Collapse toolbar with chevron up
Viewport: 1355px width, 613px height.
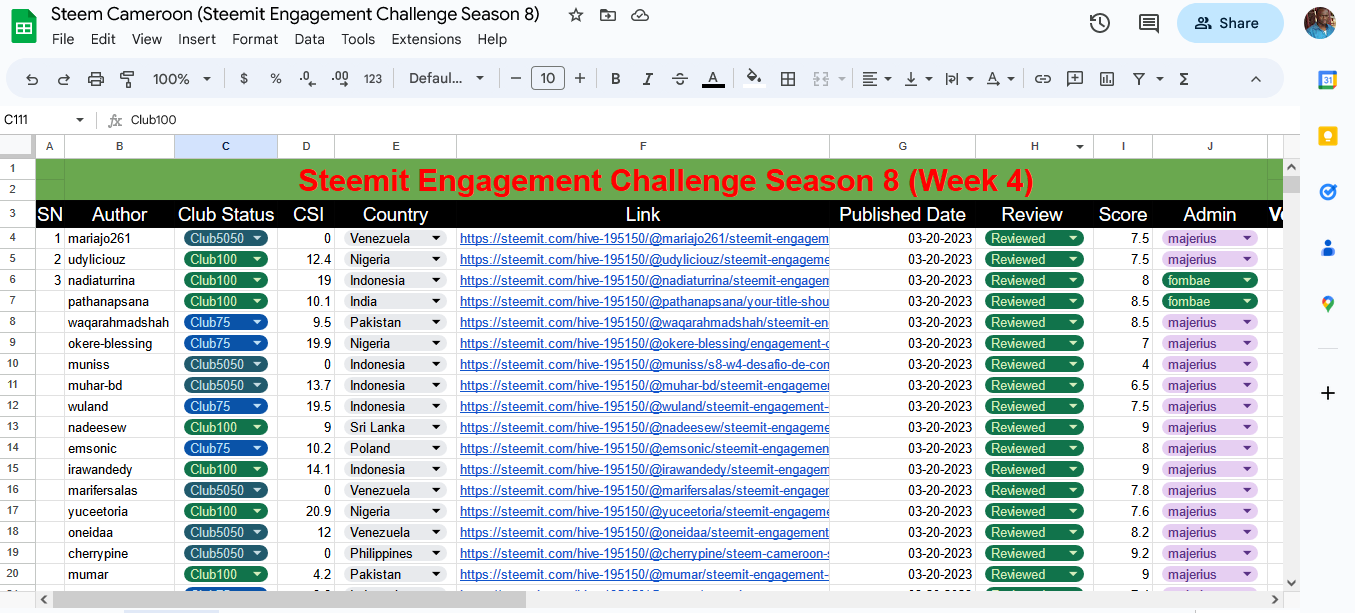point(1256,79)
